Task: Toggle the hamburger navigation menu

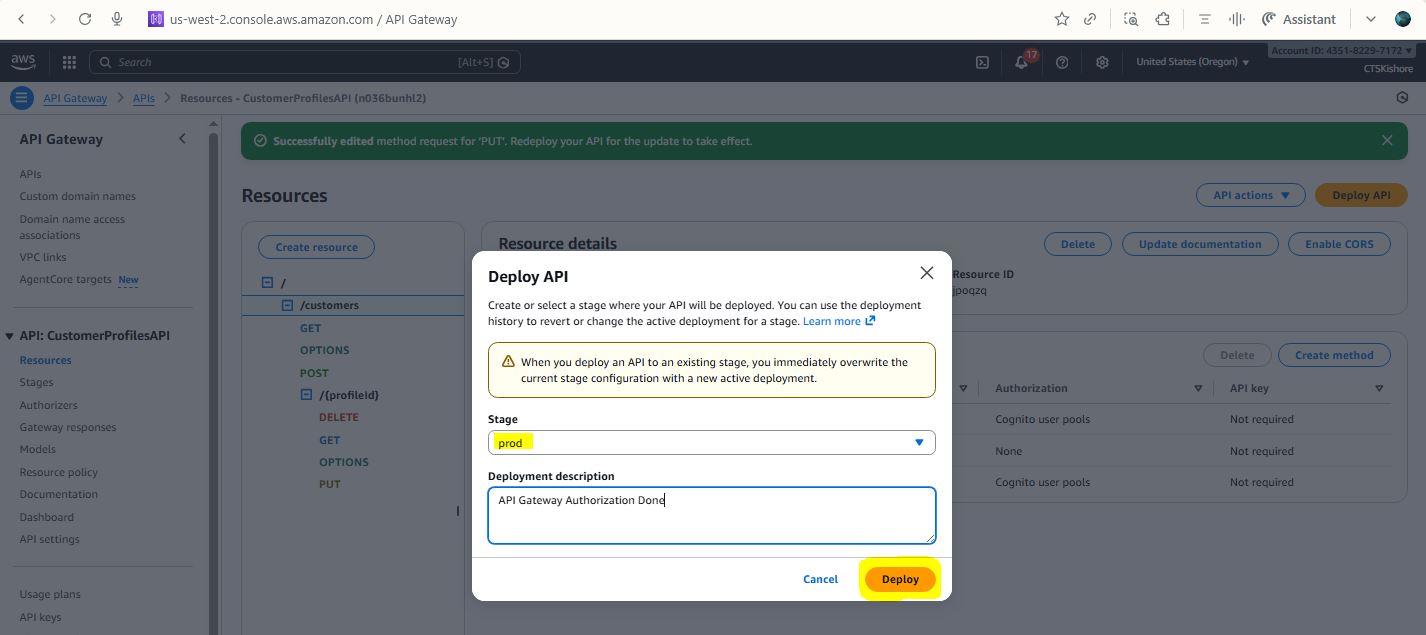Action: pos(21,98)
